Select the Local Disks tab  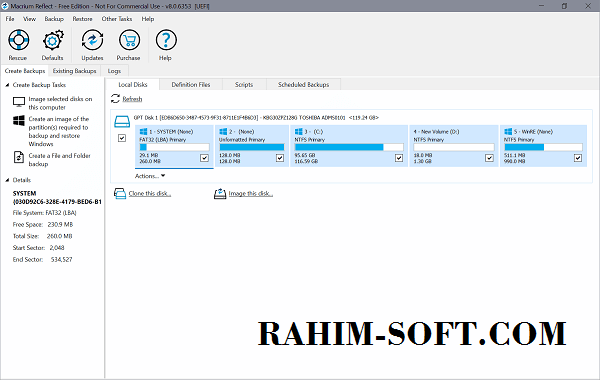click(133, 85)
